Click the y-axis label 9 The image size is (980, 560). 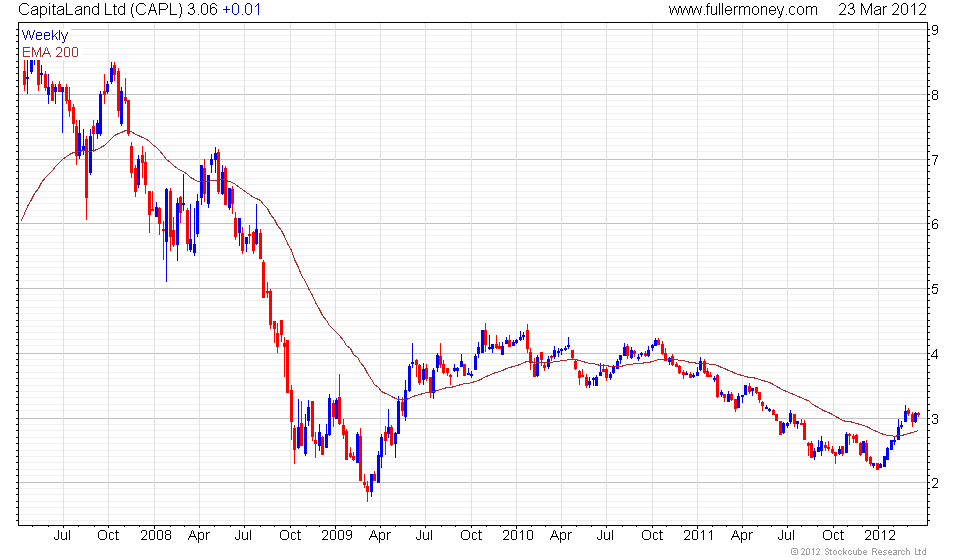[x=935, y=30]
